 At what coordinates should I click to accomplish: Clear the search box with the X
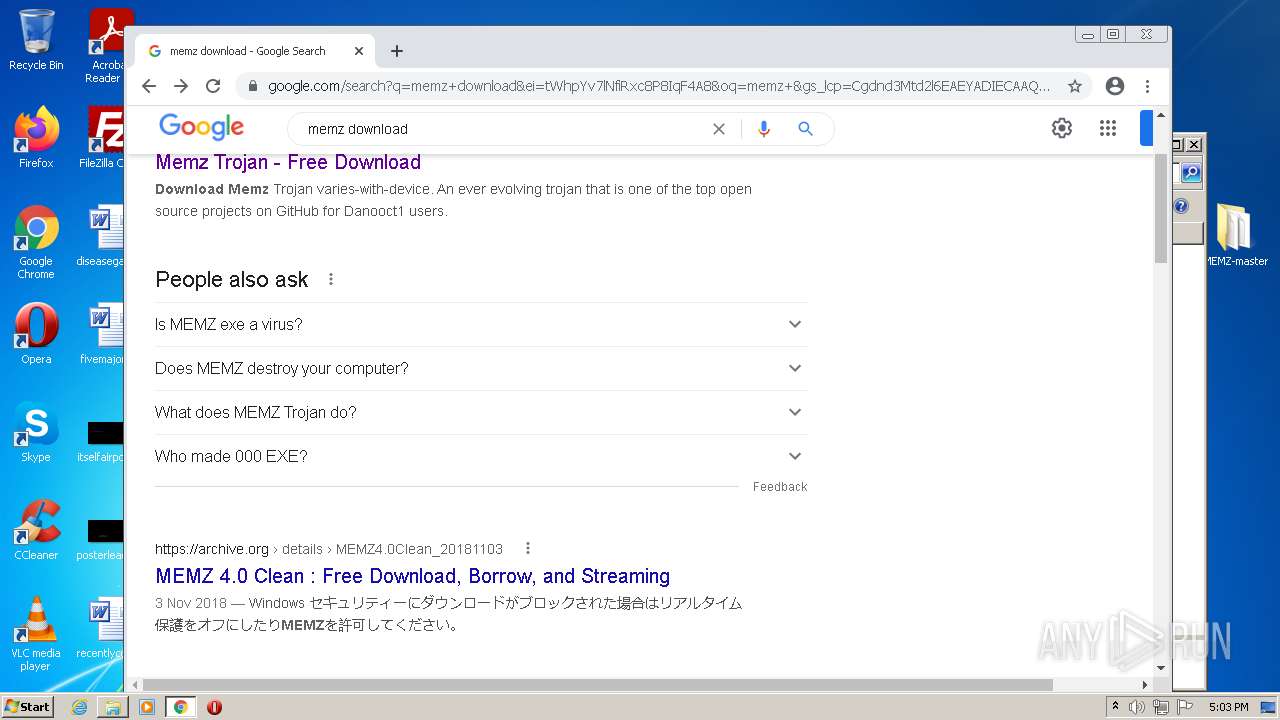tap(719, 129)
